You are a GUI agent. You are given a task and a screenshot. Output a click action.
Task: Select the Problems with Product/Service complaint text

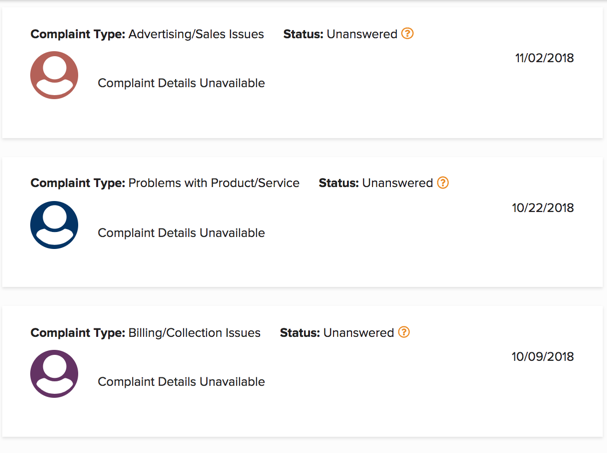(x=214, y=183)
